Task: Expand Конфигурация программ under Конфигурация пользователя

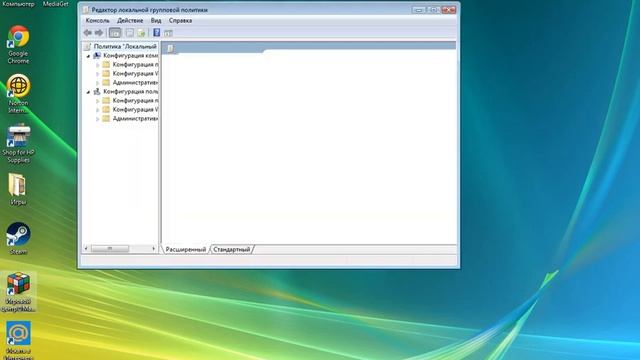Action: [98, 101]
